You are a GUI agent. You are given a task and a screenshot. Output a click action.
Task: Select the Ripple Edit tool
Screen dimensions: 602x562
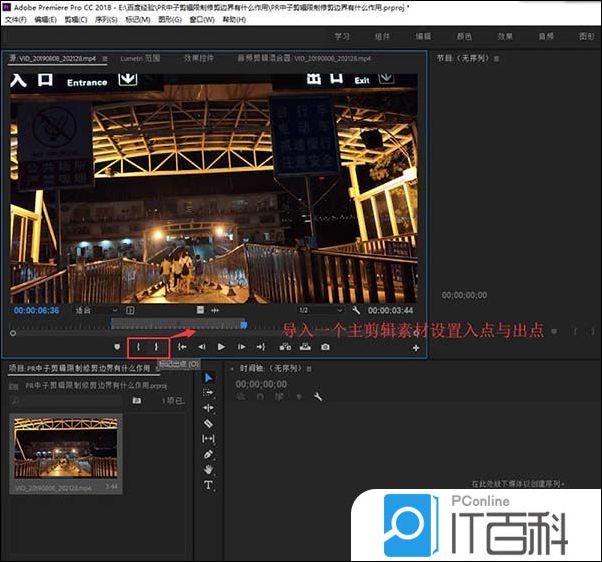point(208,408)
